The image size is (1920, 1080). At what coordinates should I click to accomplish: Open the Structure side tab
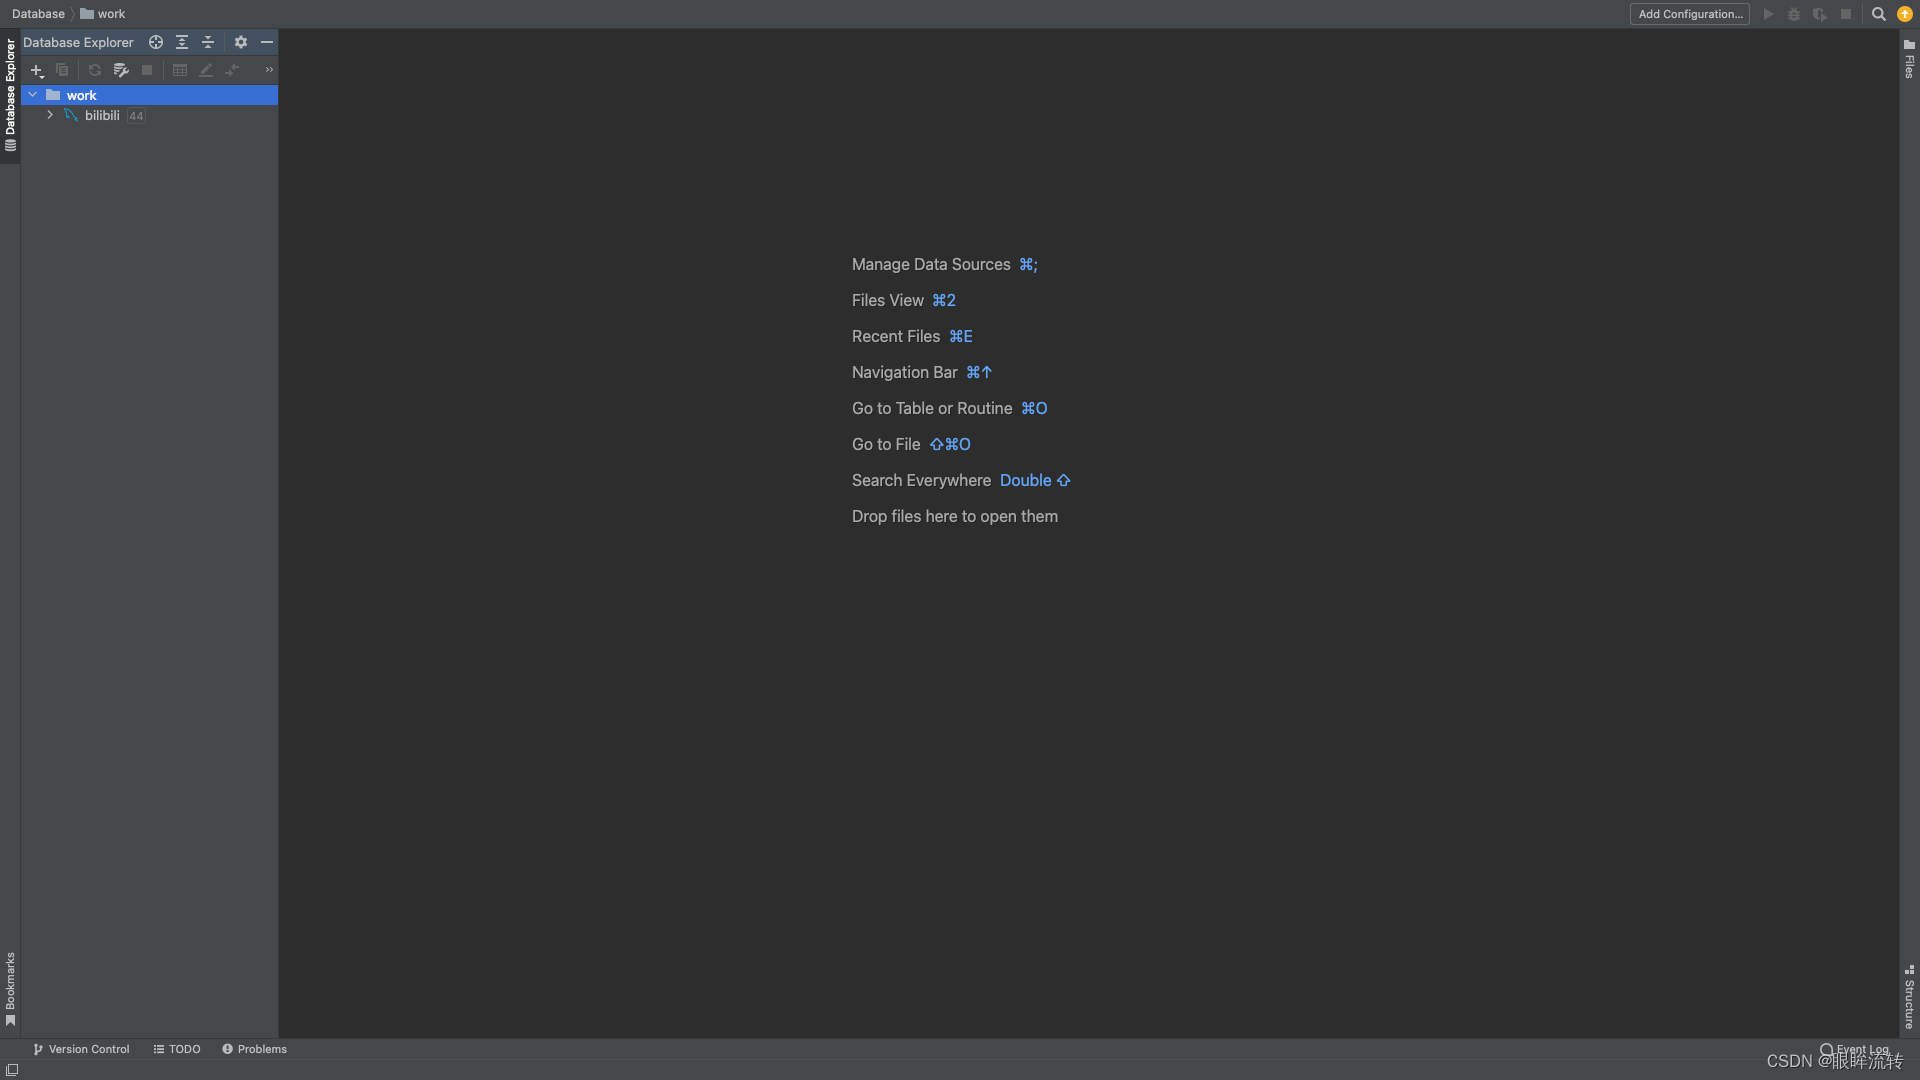coord(1909,997)
